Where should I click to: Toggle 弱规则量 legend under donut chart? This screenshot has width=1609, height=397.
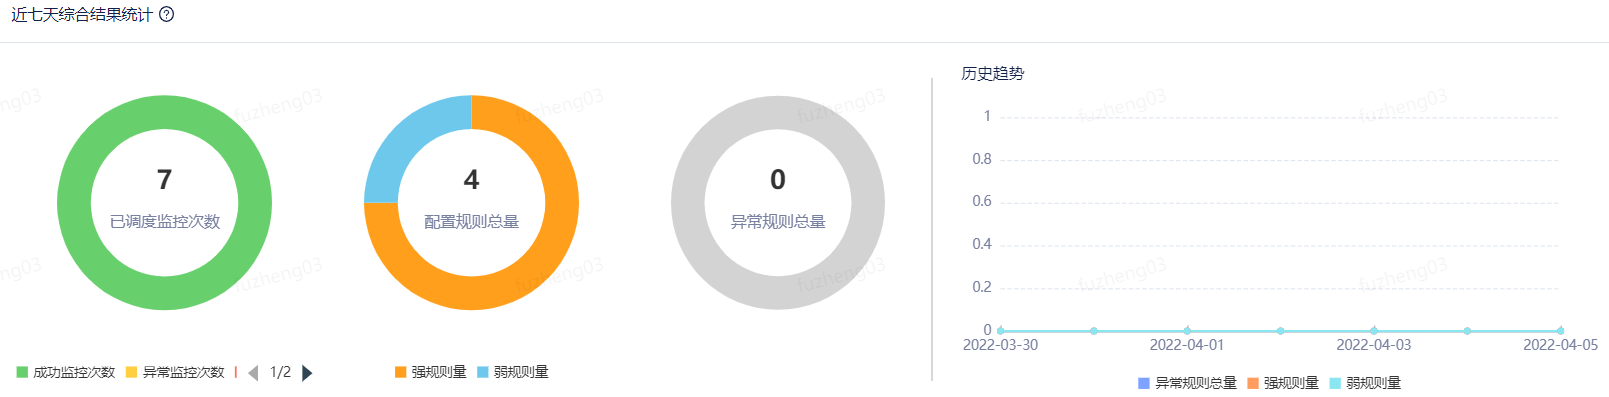pos(513,372)
